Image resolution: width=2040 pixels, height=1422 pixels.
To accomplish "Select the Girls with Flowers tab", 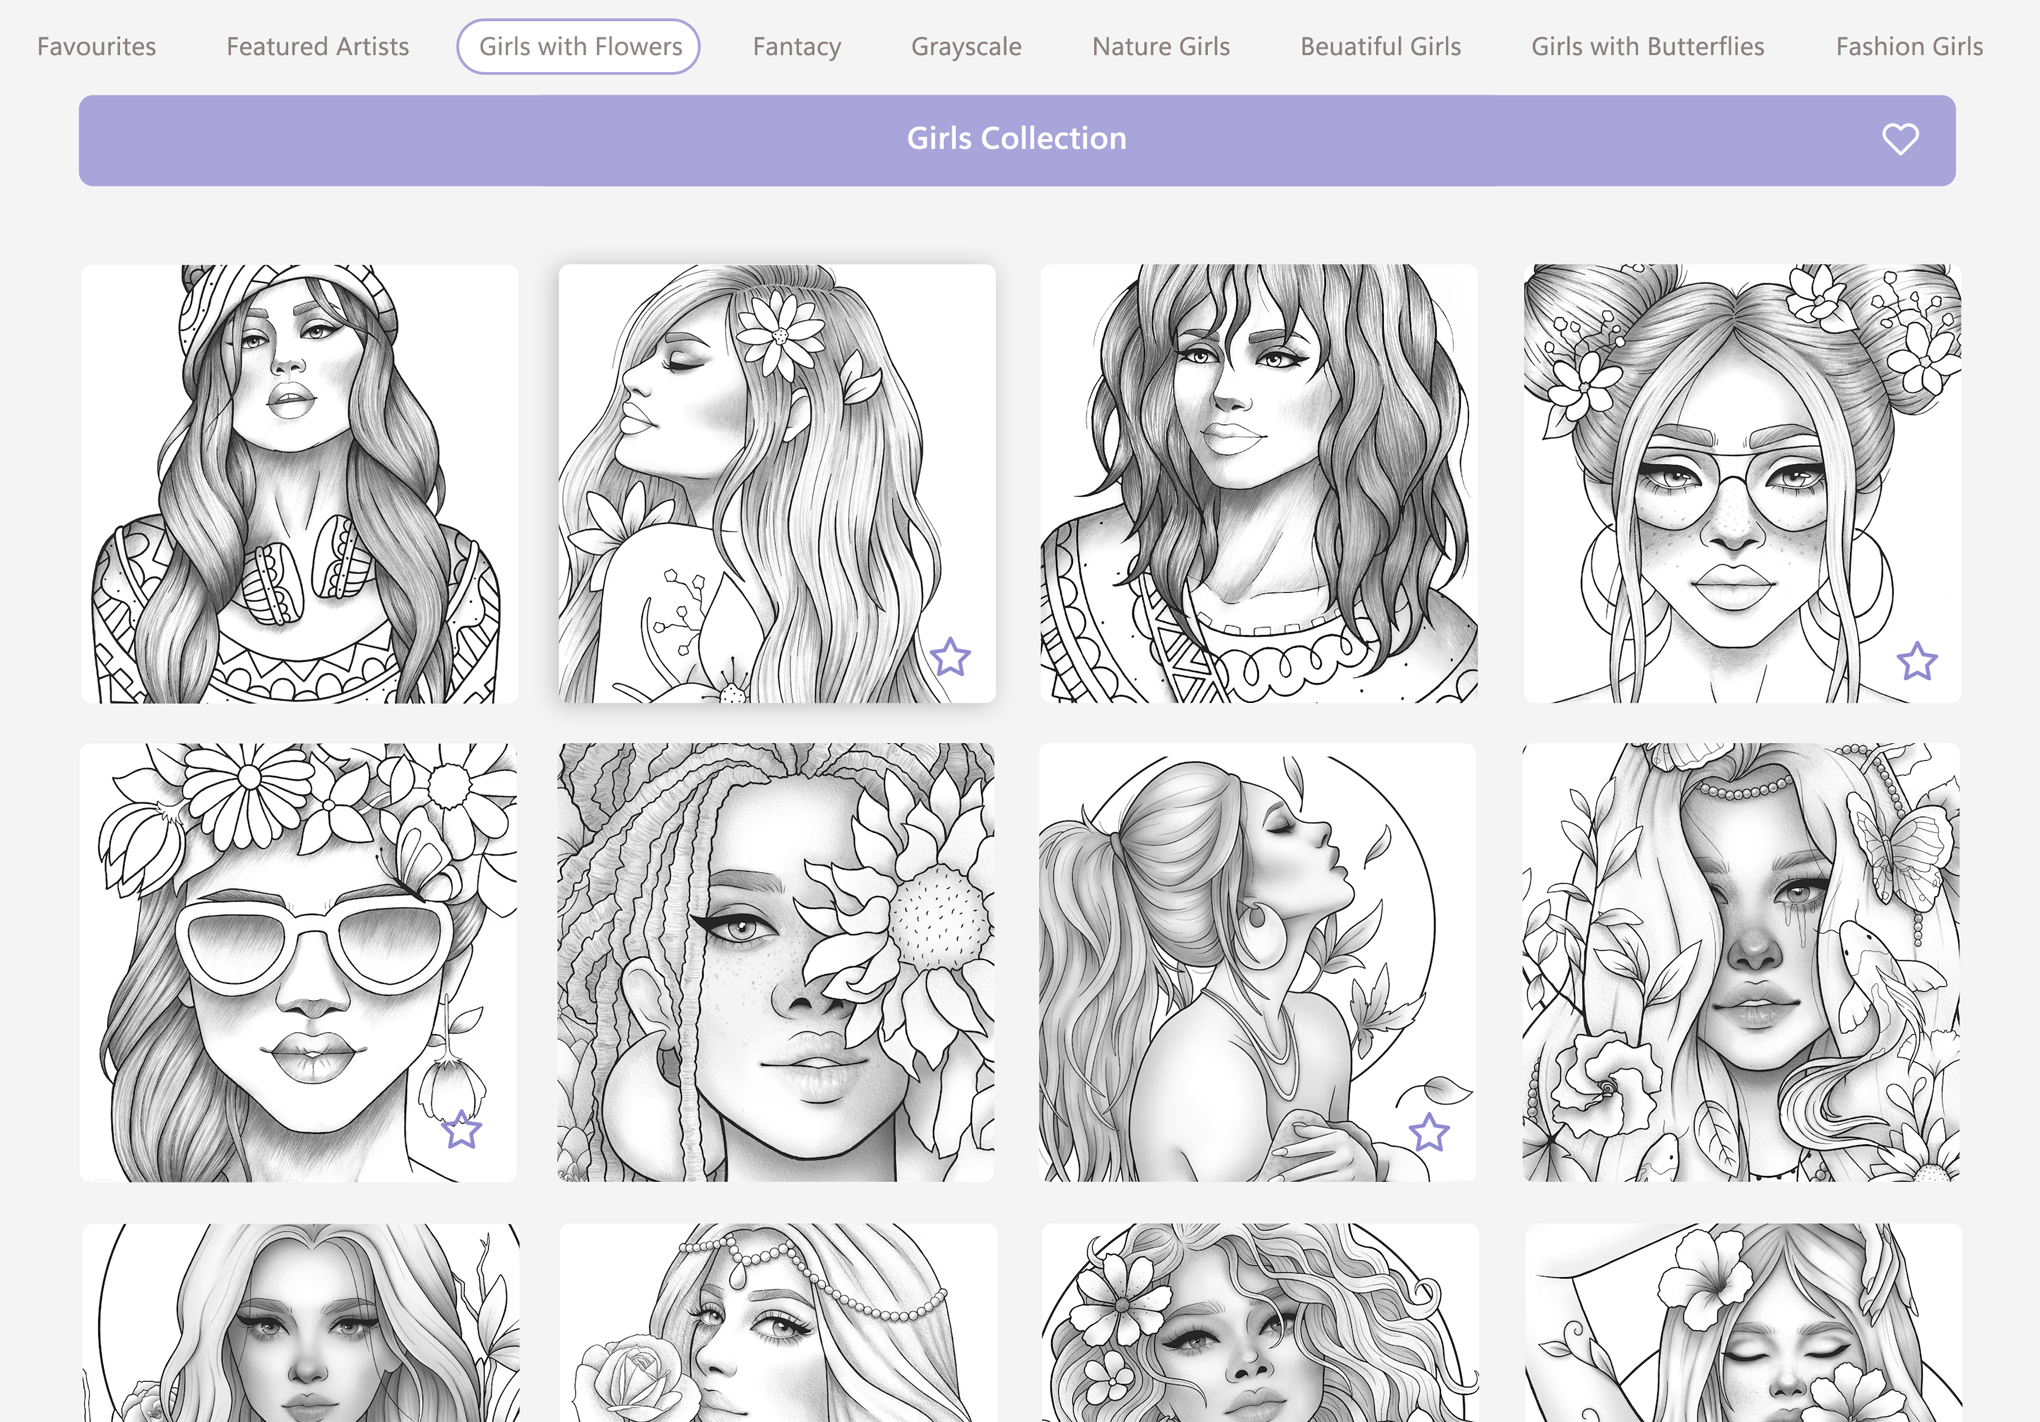I will coord(579,46).
